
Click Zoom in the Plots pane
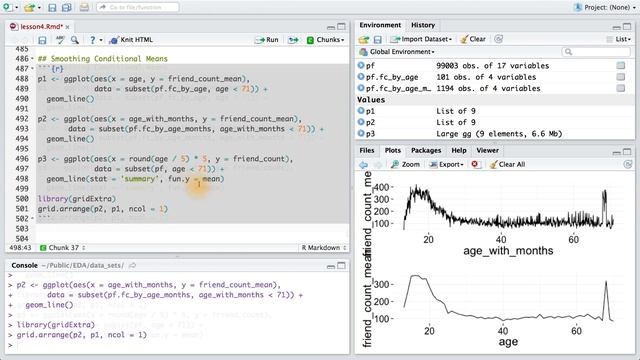click(x=405, y=164)
